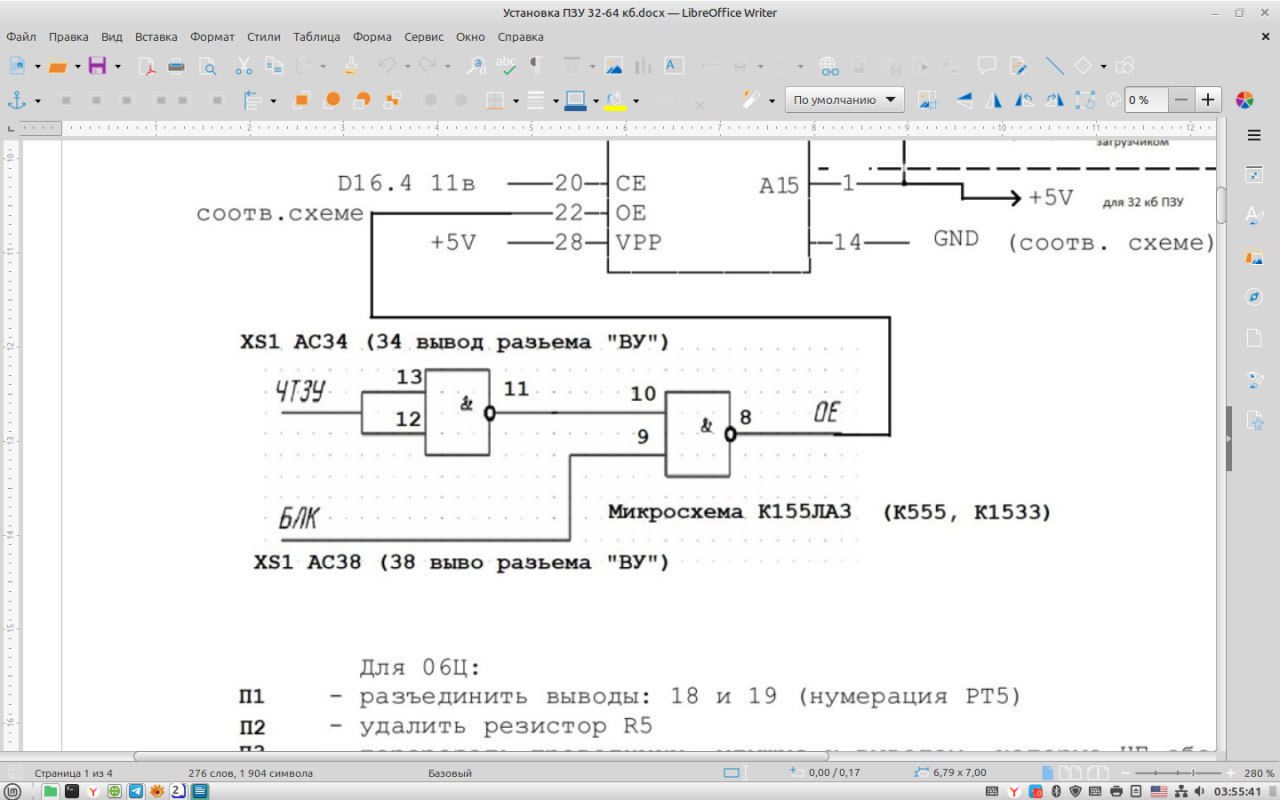Toggle formatting marks pilcrow button

tap(535, 67)
